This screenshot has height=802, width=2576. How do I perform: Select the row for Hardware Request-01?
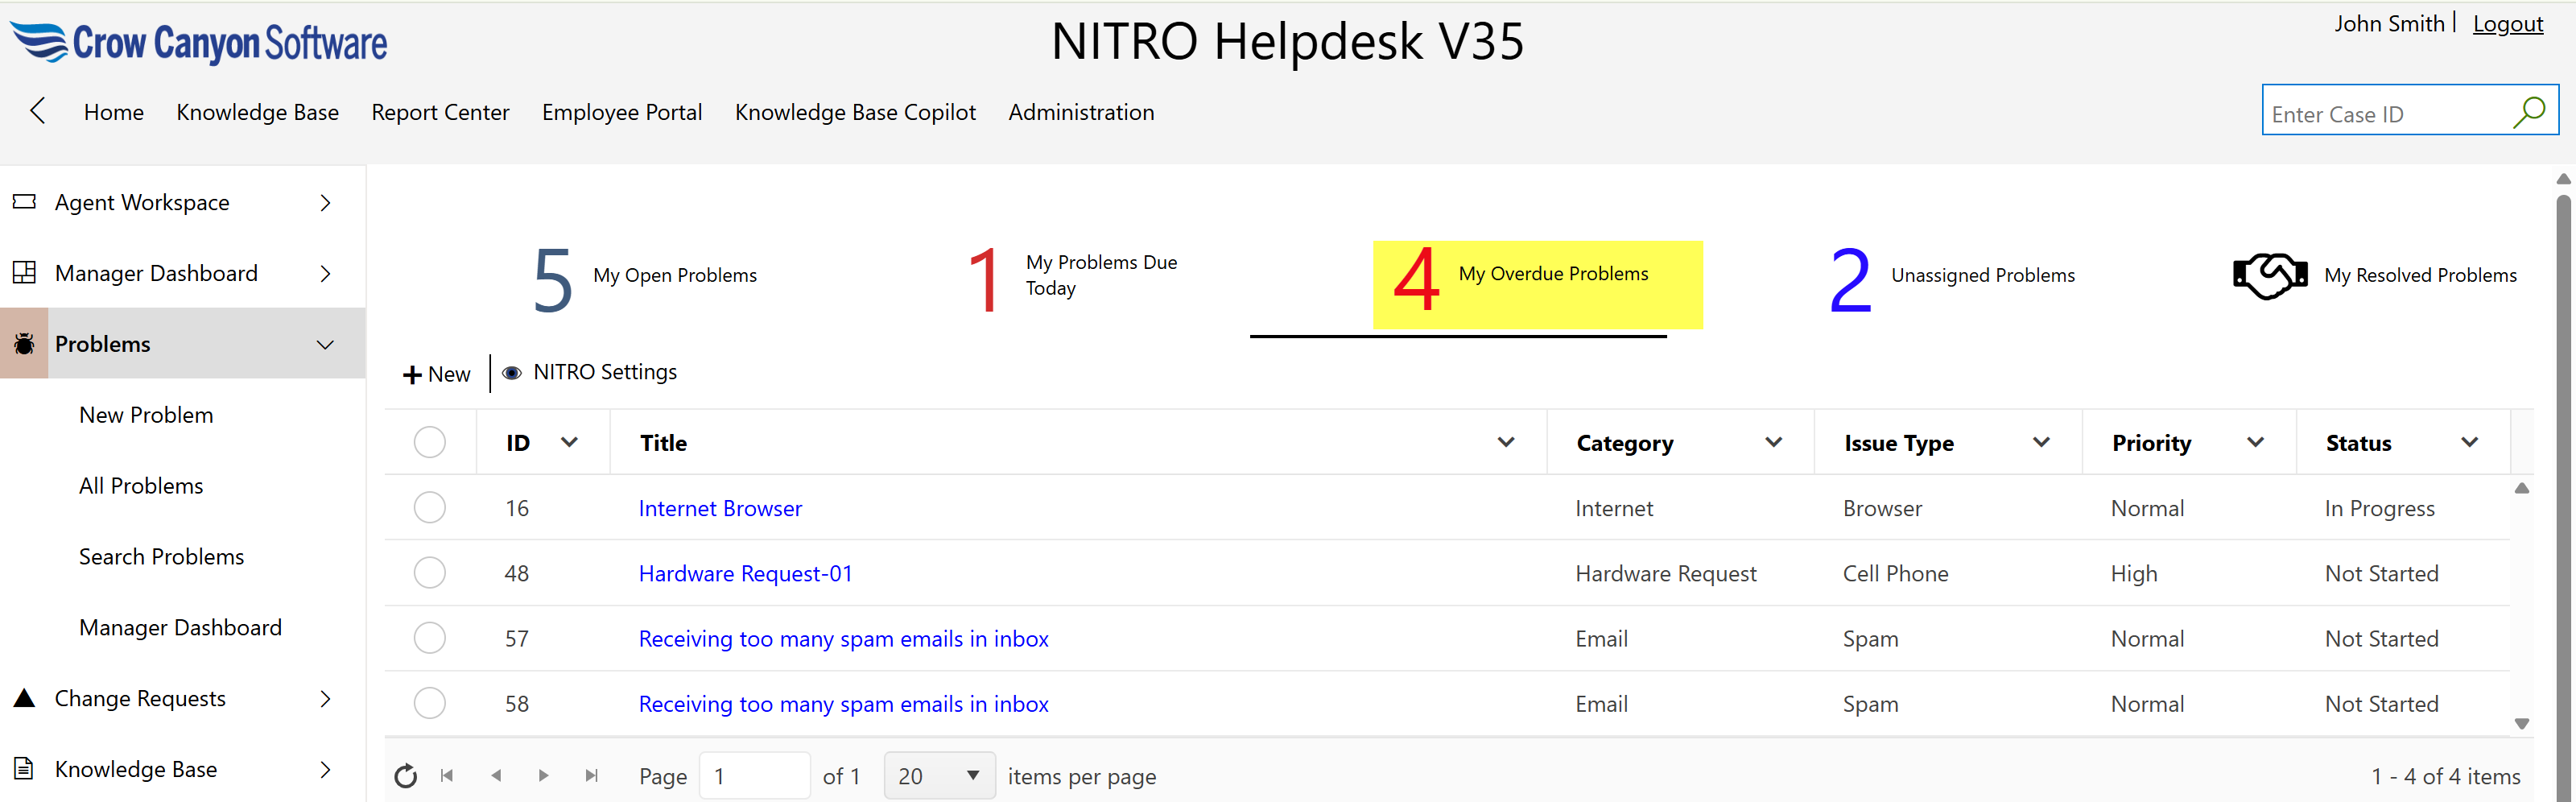(x=430, y=573)
